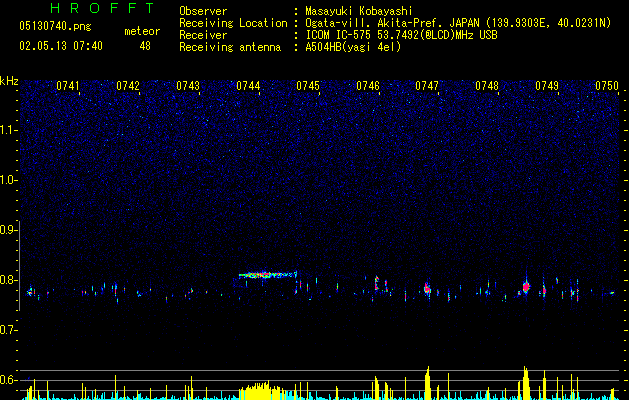Click the 0750 time marker
Image resolution: width=629 pixels, height=400 pixels.
(607, 86)
